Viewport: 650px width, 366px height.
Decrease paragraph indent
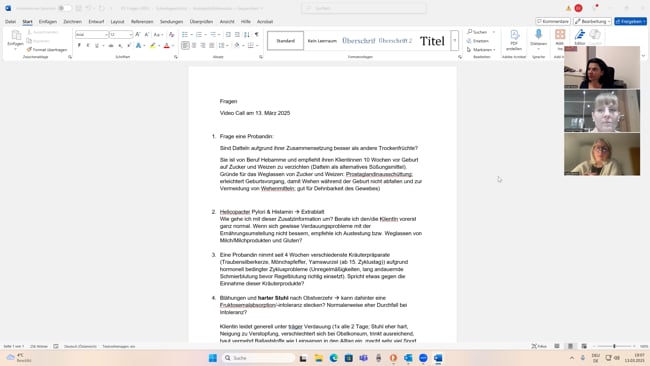click(228, 34)
